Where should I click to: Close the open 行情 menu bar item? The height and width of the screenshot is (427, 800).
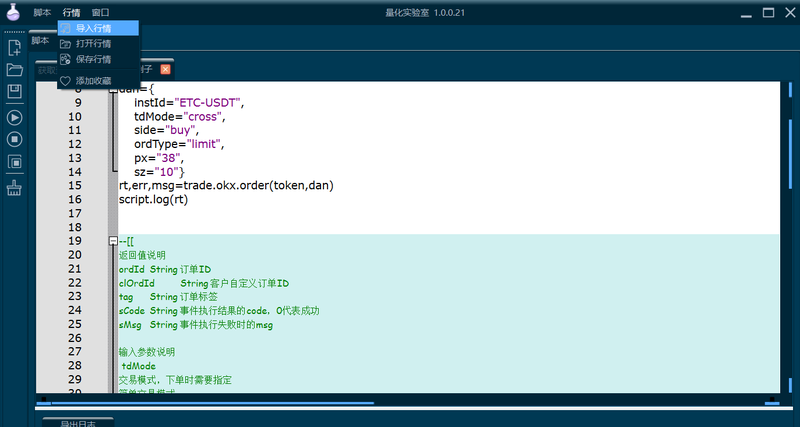(71, 13)
